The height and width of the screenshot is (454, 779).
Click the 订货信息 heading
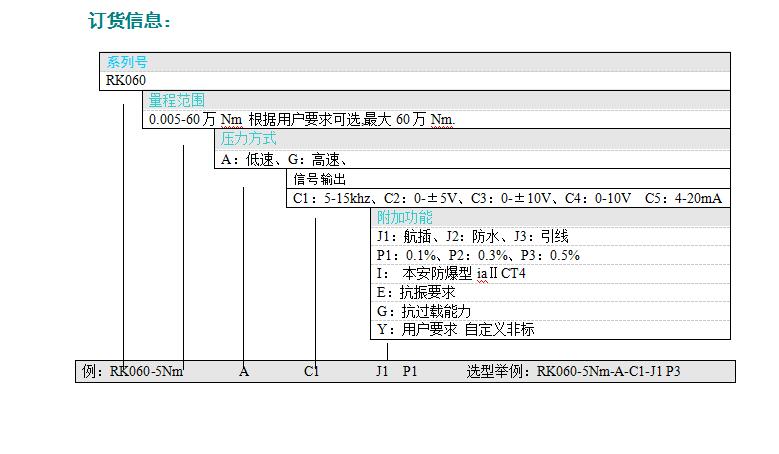click(x=130, y=21)
